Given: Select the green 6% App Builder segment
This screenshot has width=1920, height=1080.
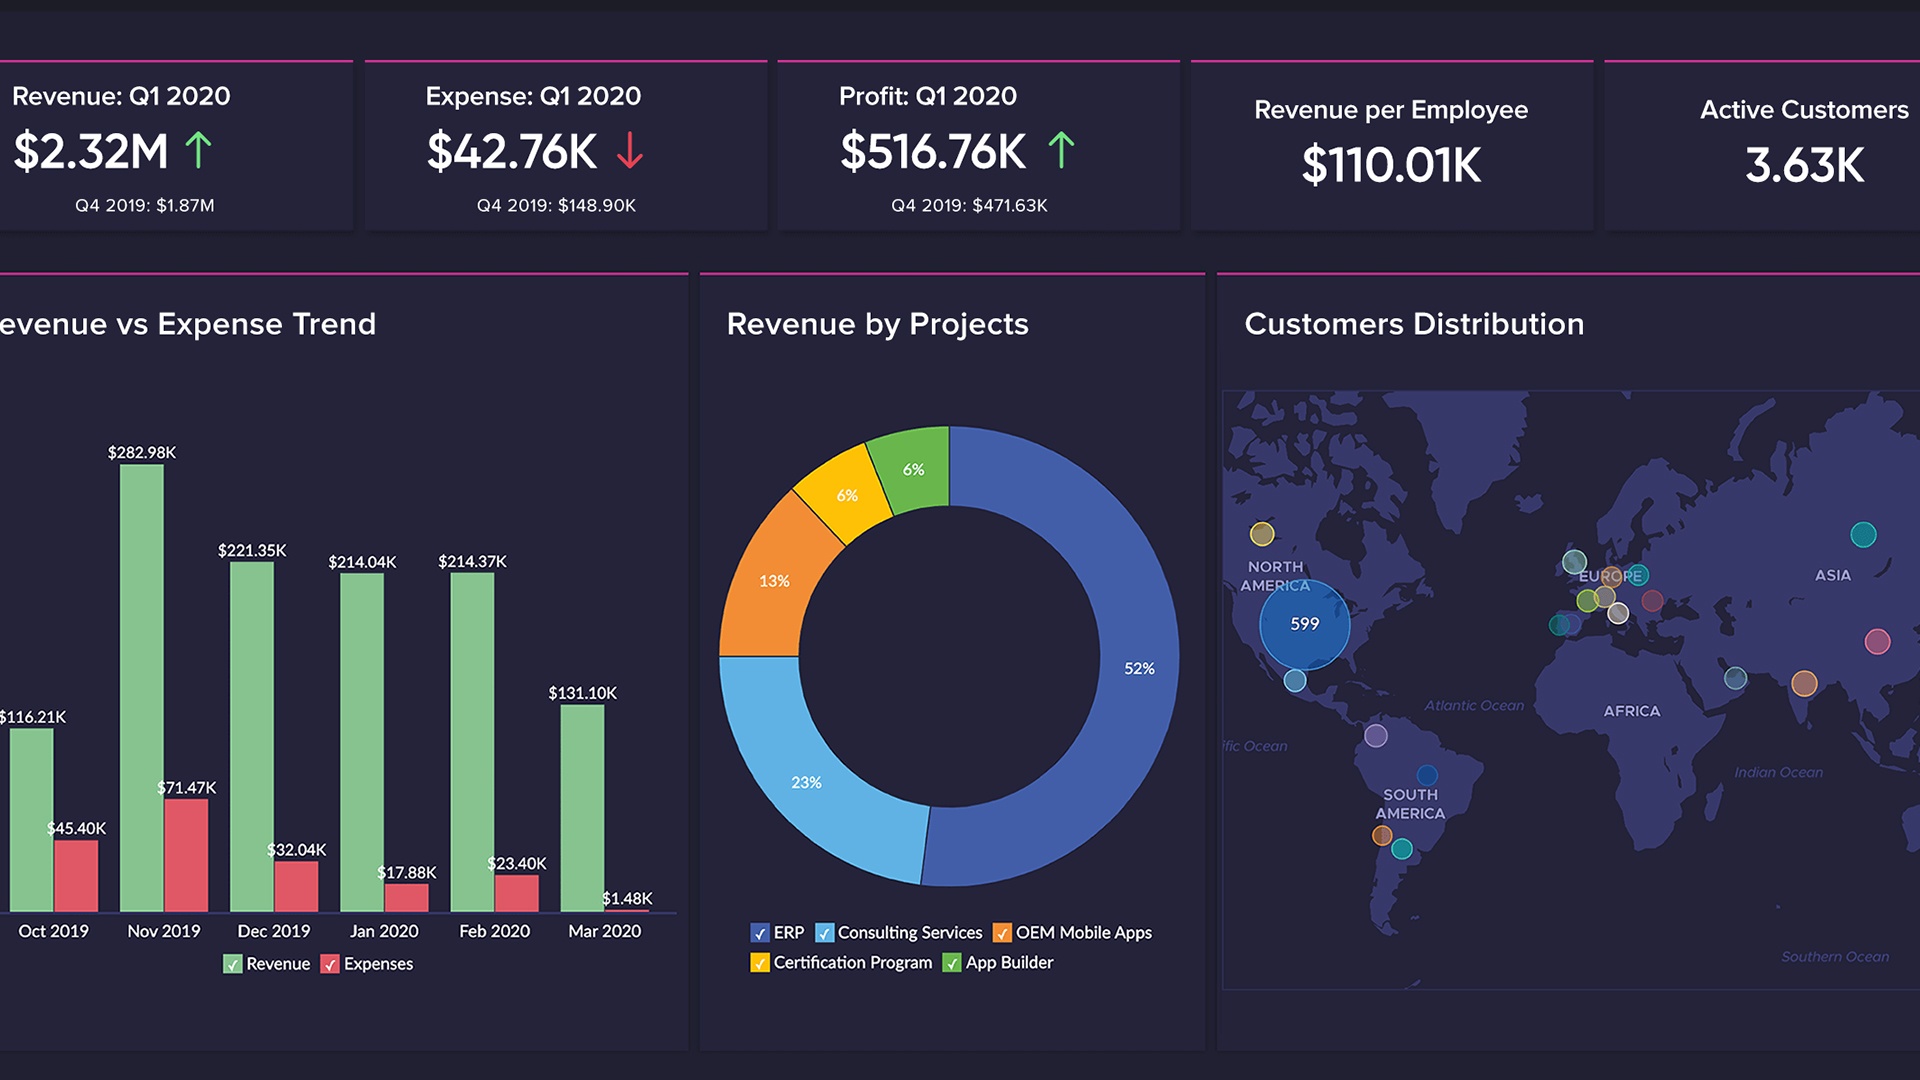Looking at the screenshot, I should 913,469.
